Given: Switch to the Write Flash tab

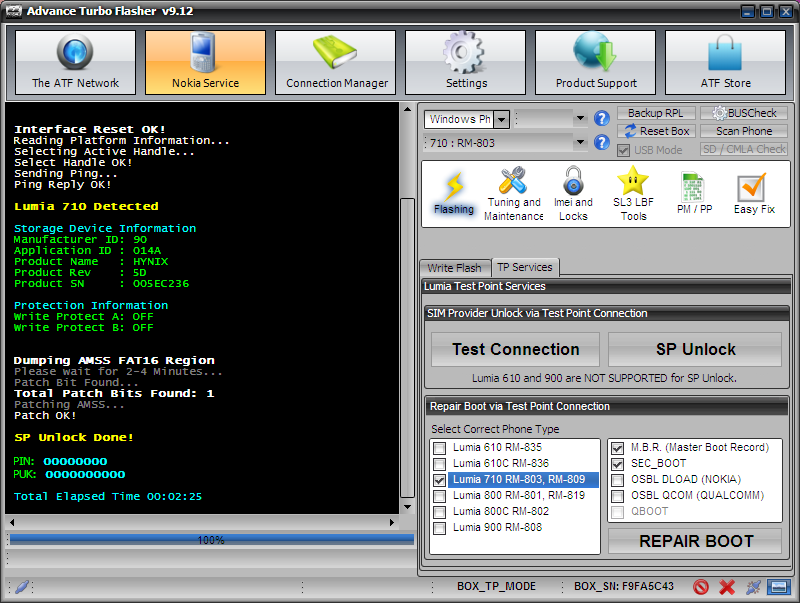Looking at the screenshot, I should 454,268.
